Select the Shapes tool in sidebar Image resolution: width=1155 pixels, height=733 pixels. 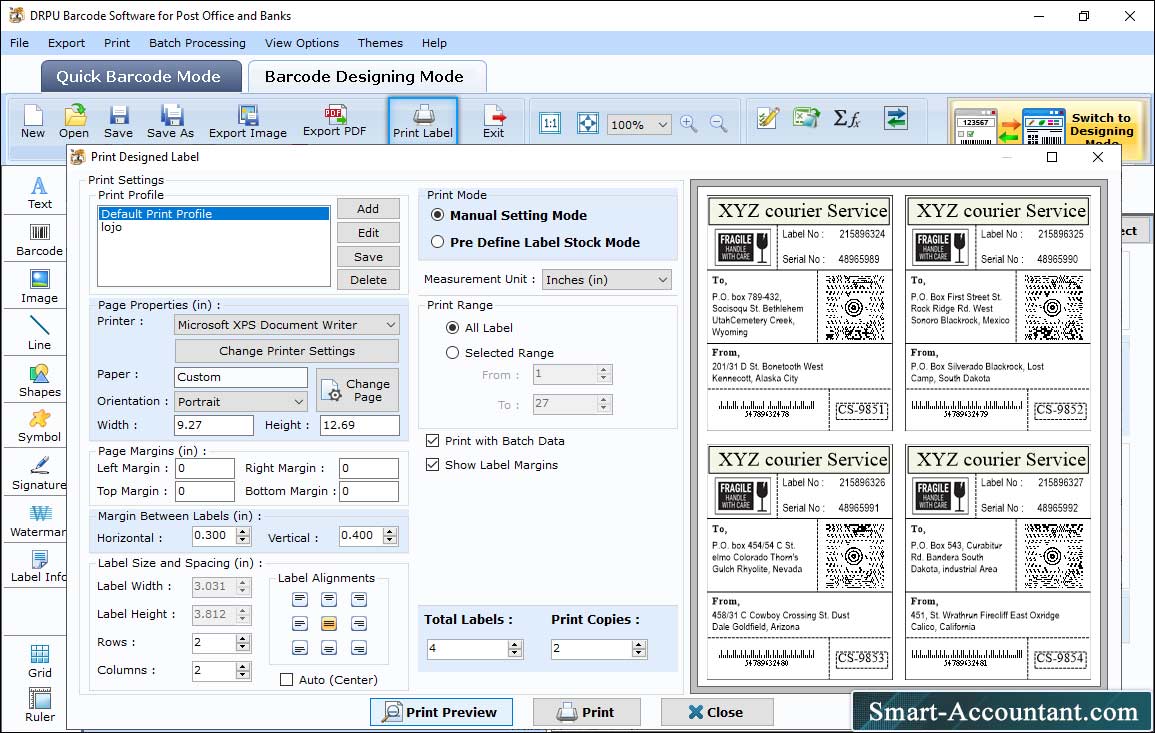coord(40,380)
